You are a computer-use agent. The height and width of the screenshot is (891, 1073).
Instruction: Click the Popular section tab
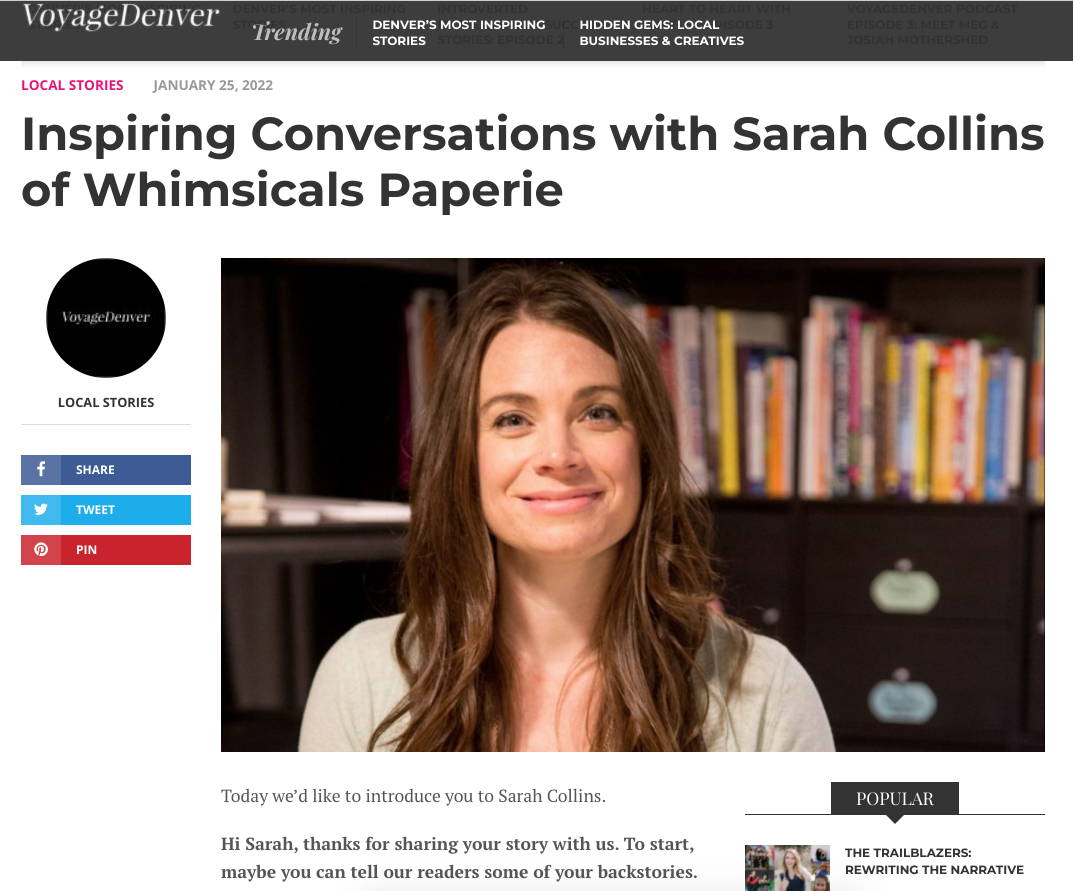894,799
